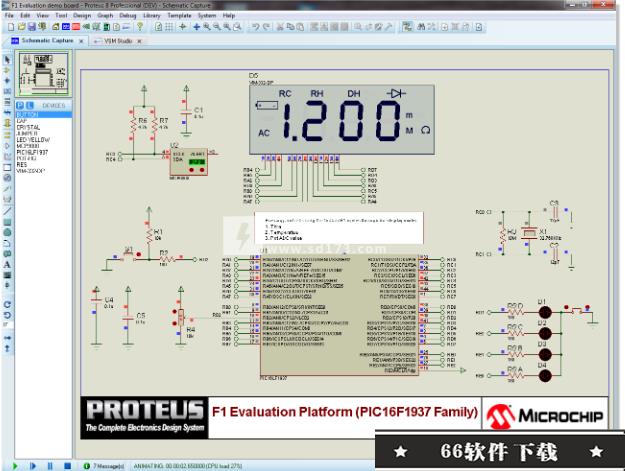Click the Rotate Anti-clockwise icon
Viewport: 625px width, 471px height.
point(7,315)
